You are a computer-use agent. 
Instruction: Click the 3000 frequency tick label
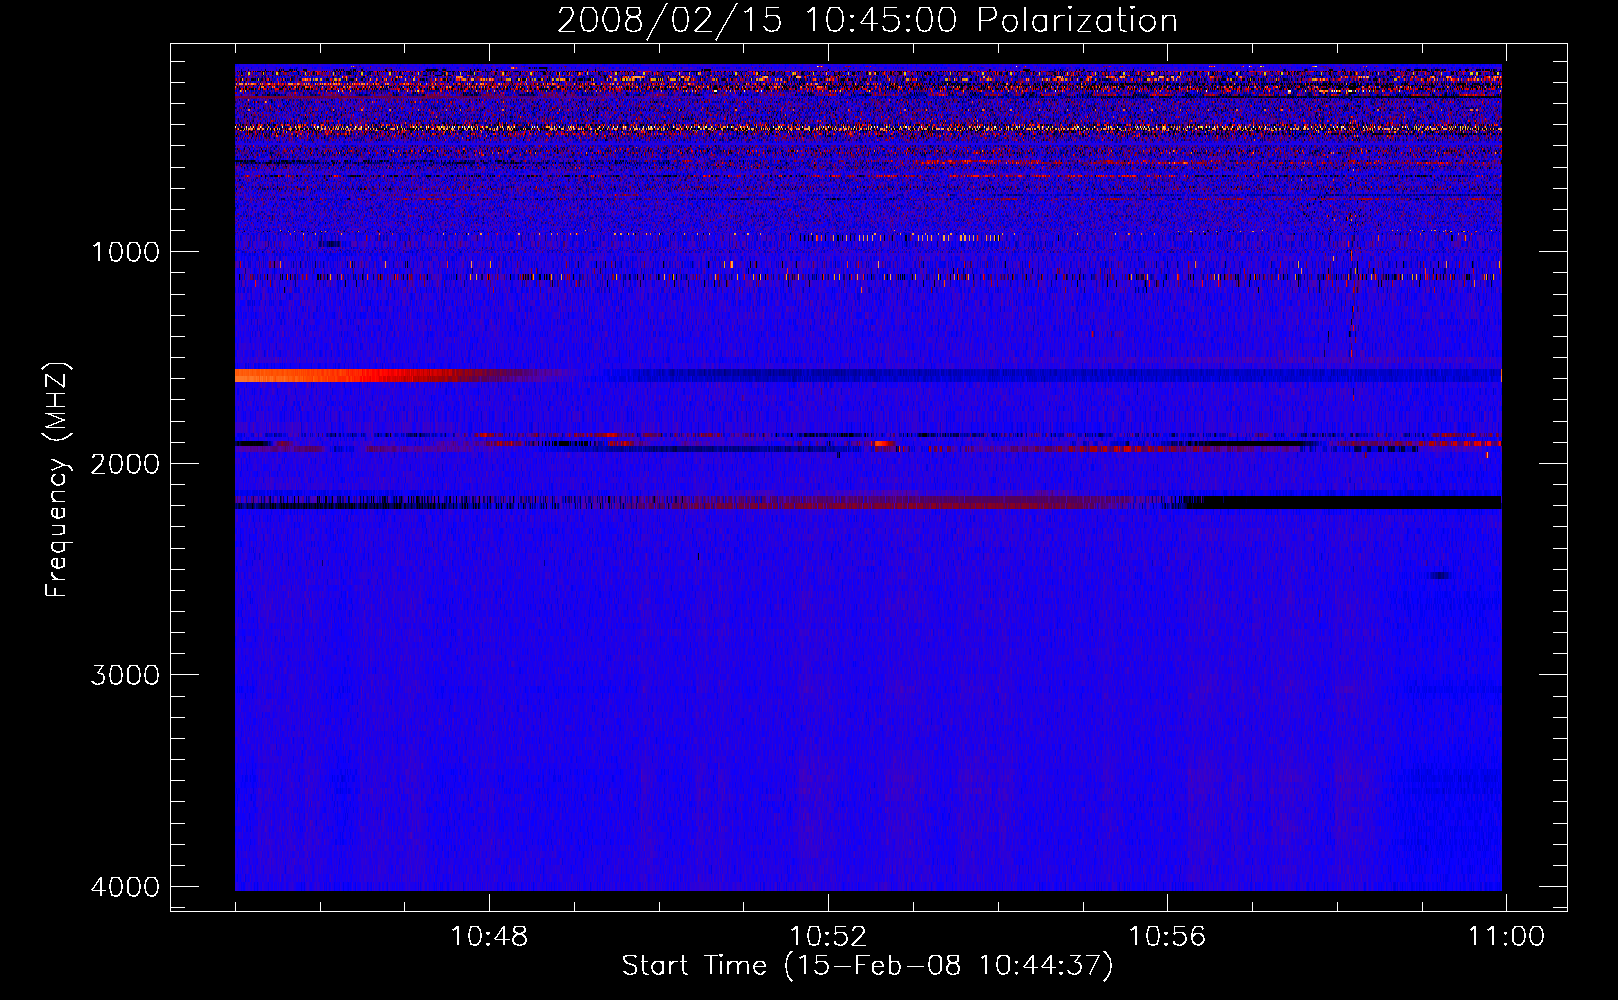(125, 675)
